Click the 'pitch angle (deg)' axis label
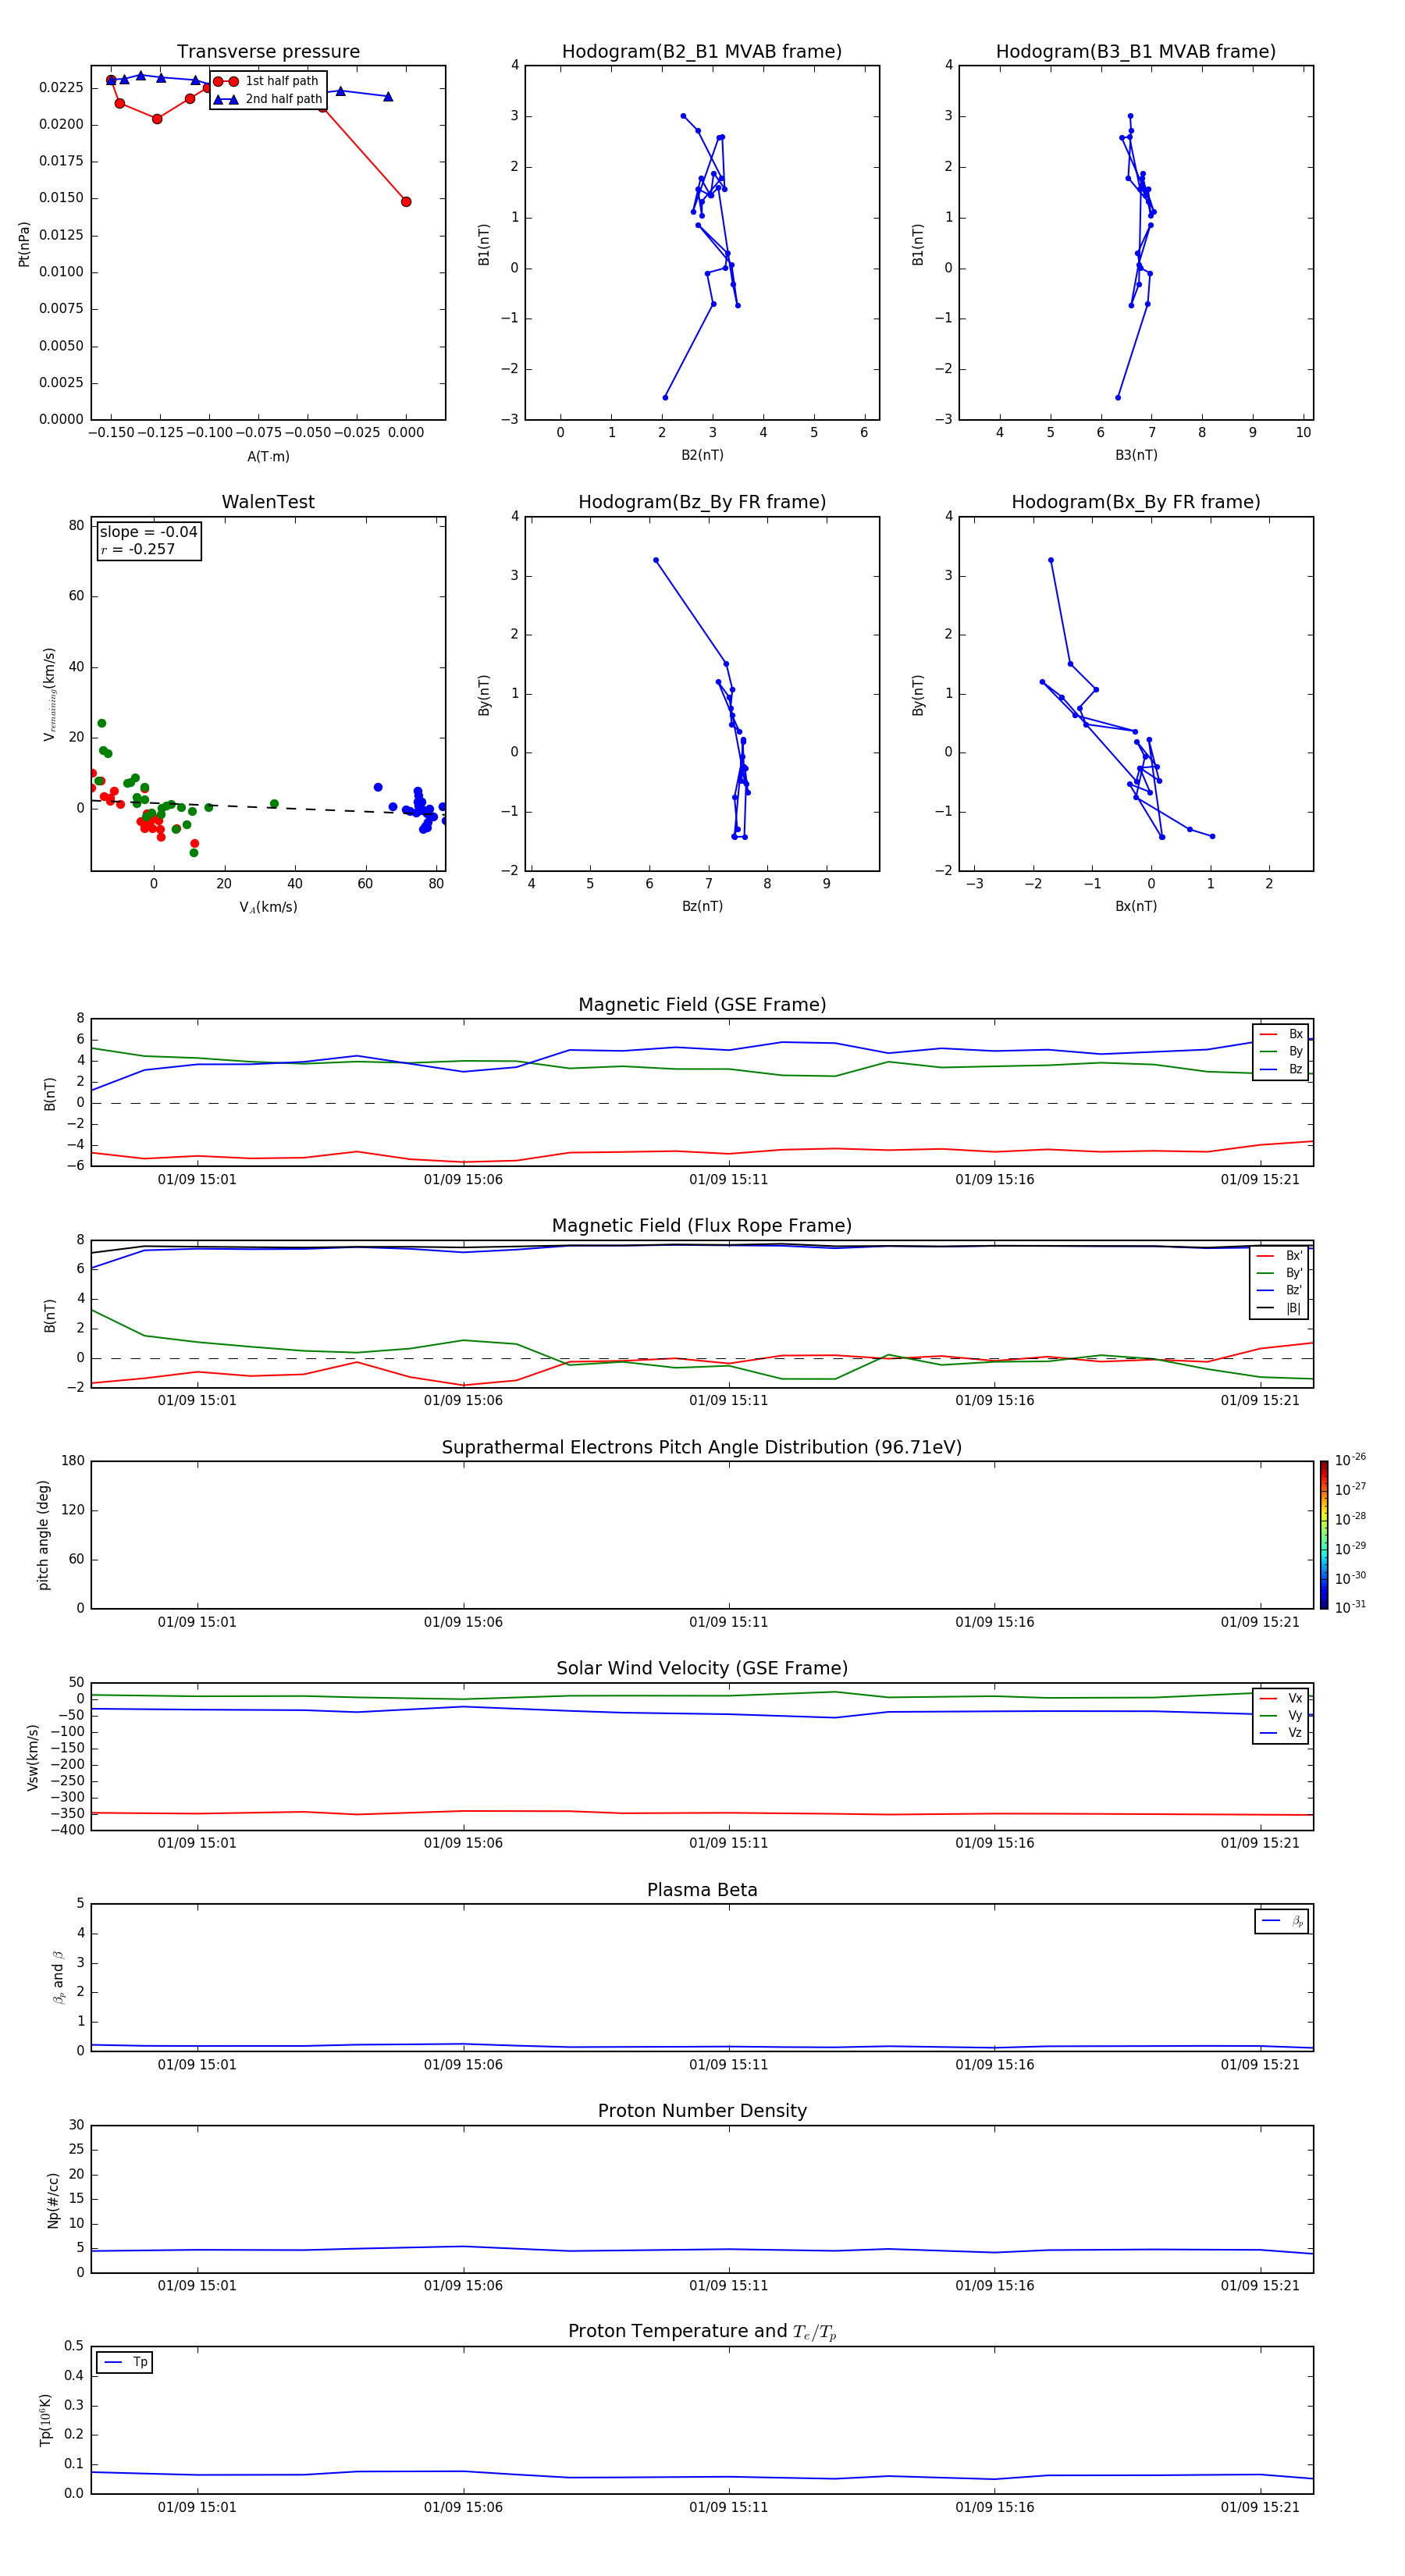This screenshot has height=2576, width=1405. 43,1535
